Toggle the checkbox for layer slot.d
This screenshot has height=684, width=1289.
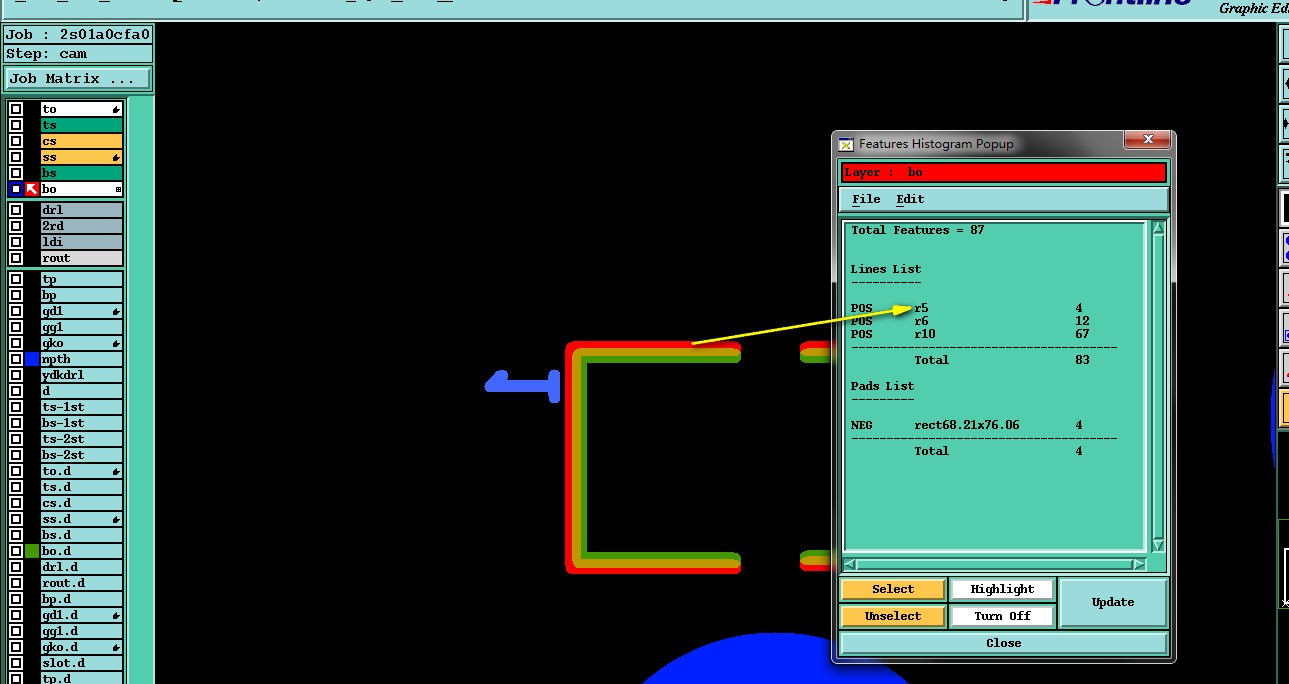16,663
